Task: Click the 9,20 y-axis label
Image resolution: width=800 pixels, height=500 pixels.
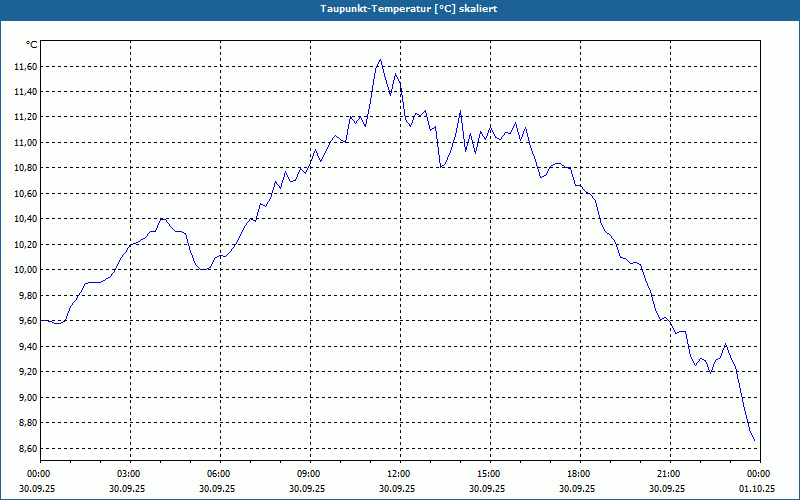Action: (28, 372)
